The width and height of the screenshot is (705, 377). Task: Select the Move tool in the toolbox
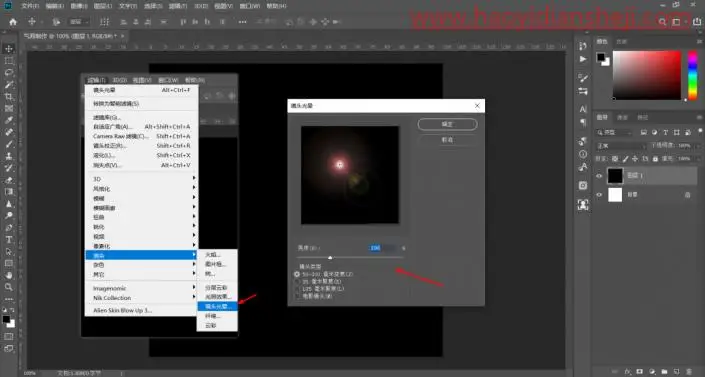(x=9, y=49)
